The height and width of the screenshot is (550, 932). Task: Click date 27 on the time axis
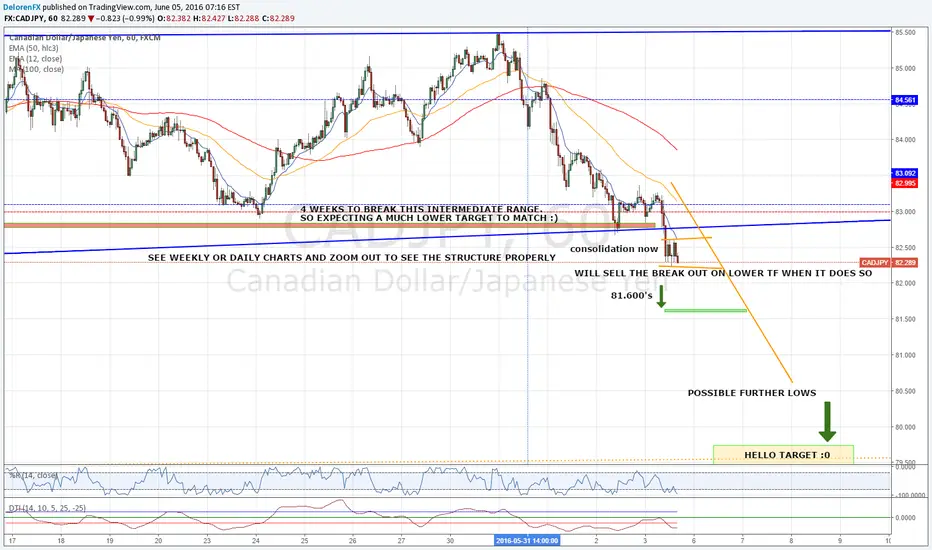401,540
